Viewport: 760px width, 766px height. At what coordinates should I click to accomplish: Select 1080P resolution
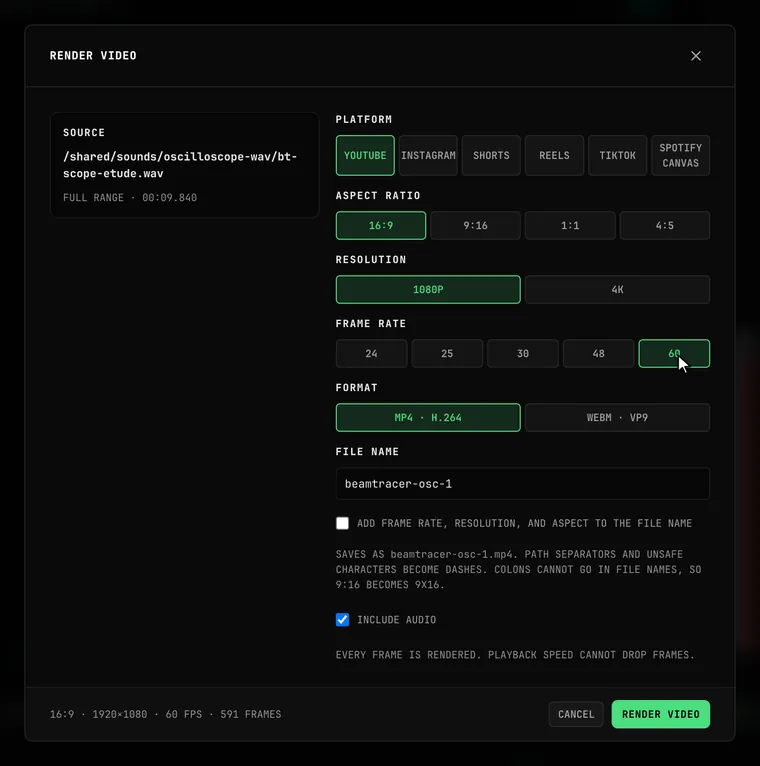point(428,289)
